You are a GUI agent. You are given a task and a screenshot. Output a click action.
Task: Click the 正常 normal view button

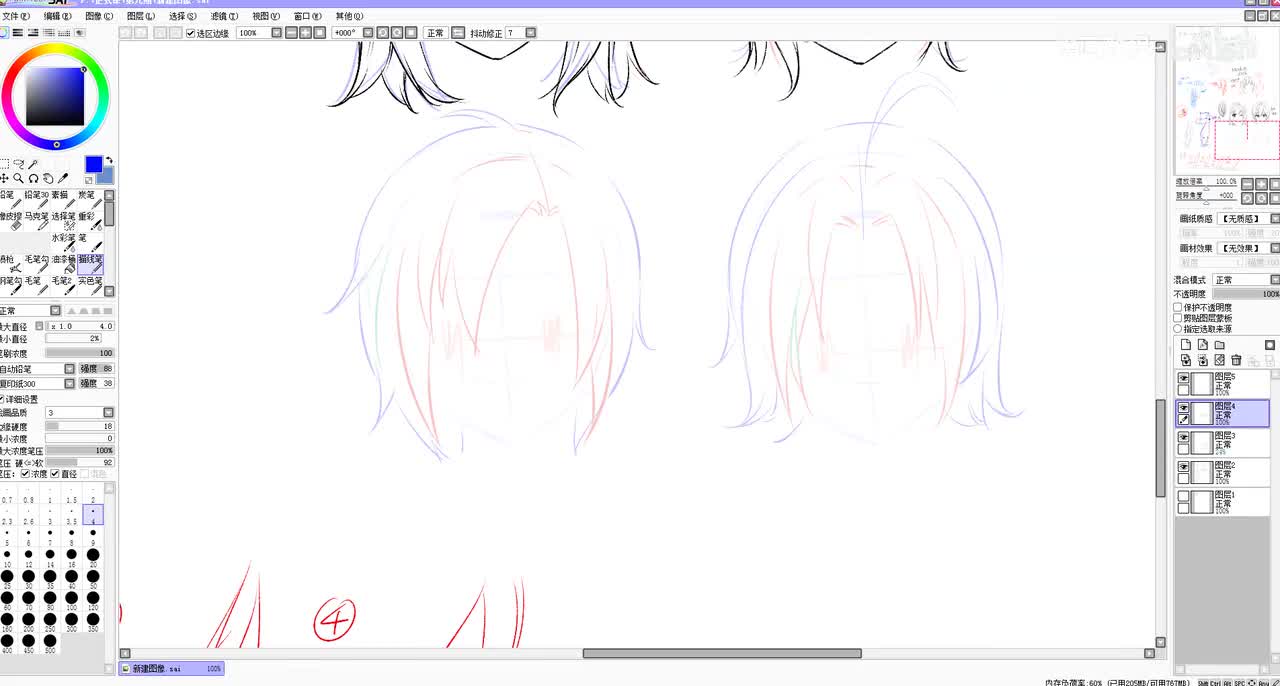pyautogui.click(x=436, y=33)
